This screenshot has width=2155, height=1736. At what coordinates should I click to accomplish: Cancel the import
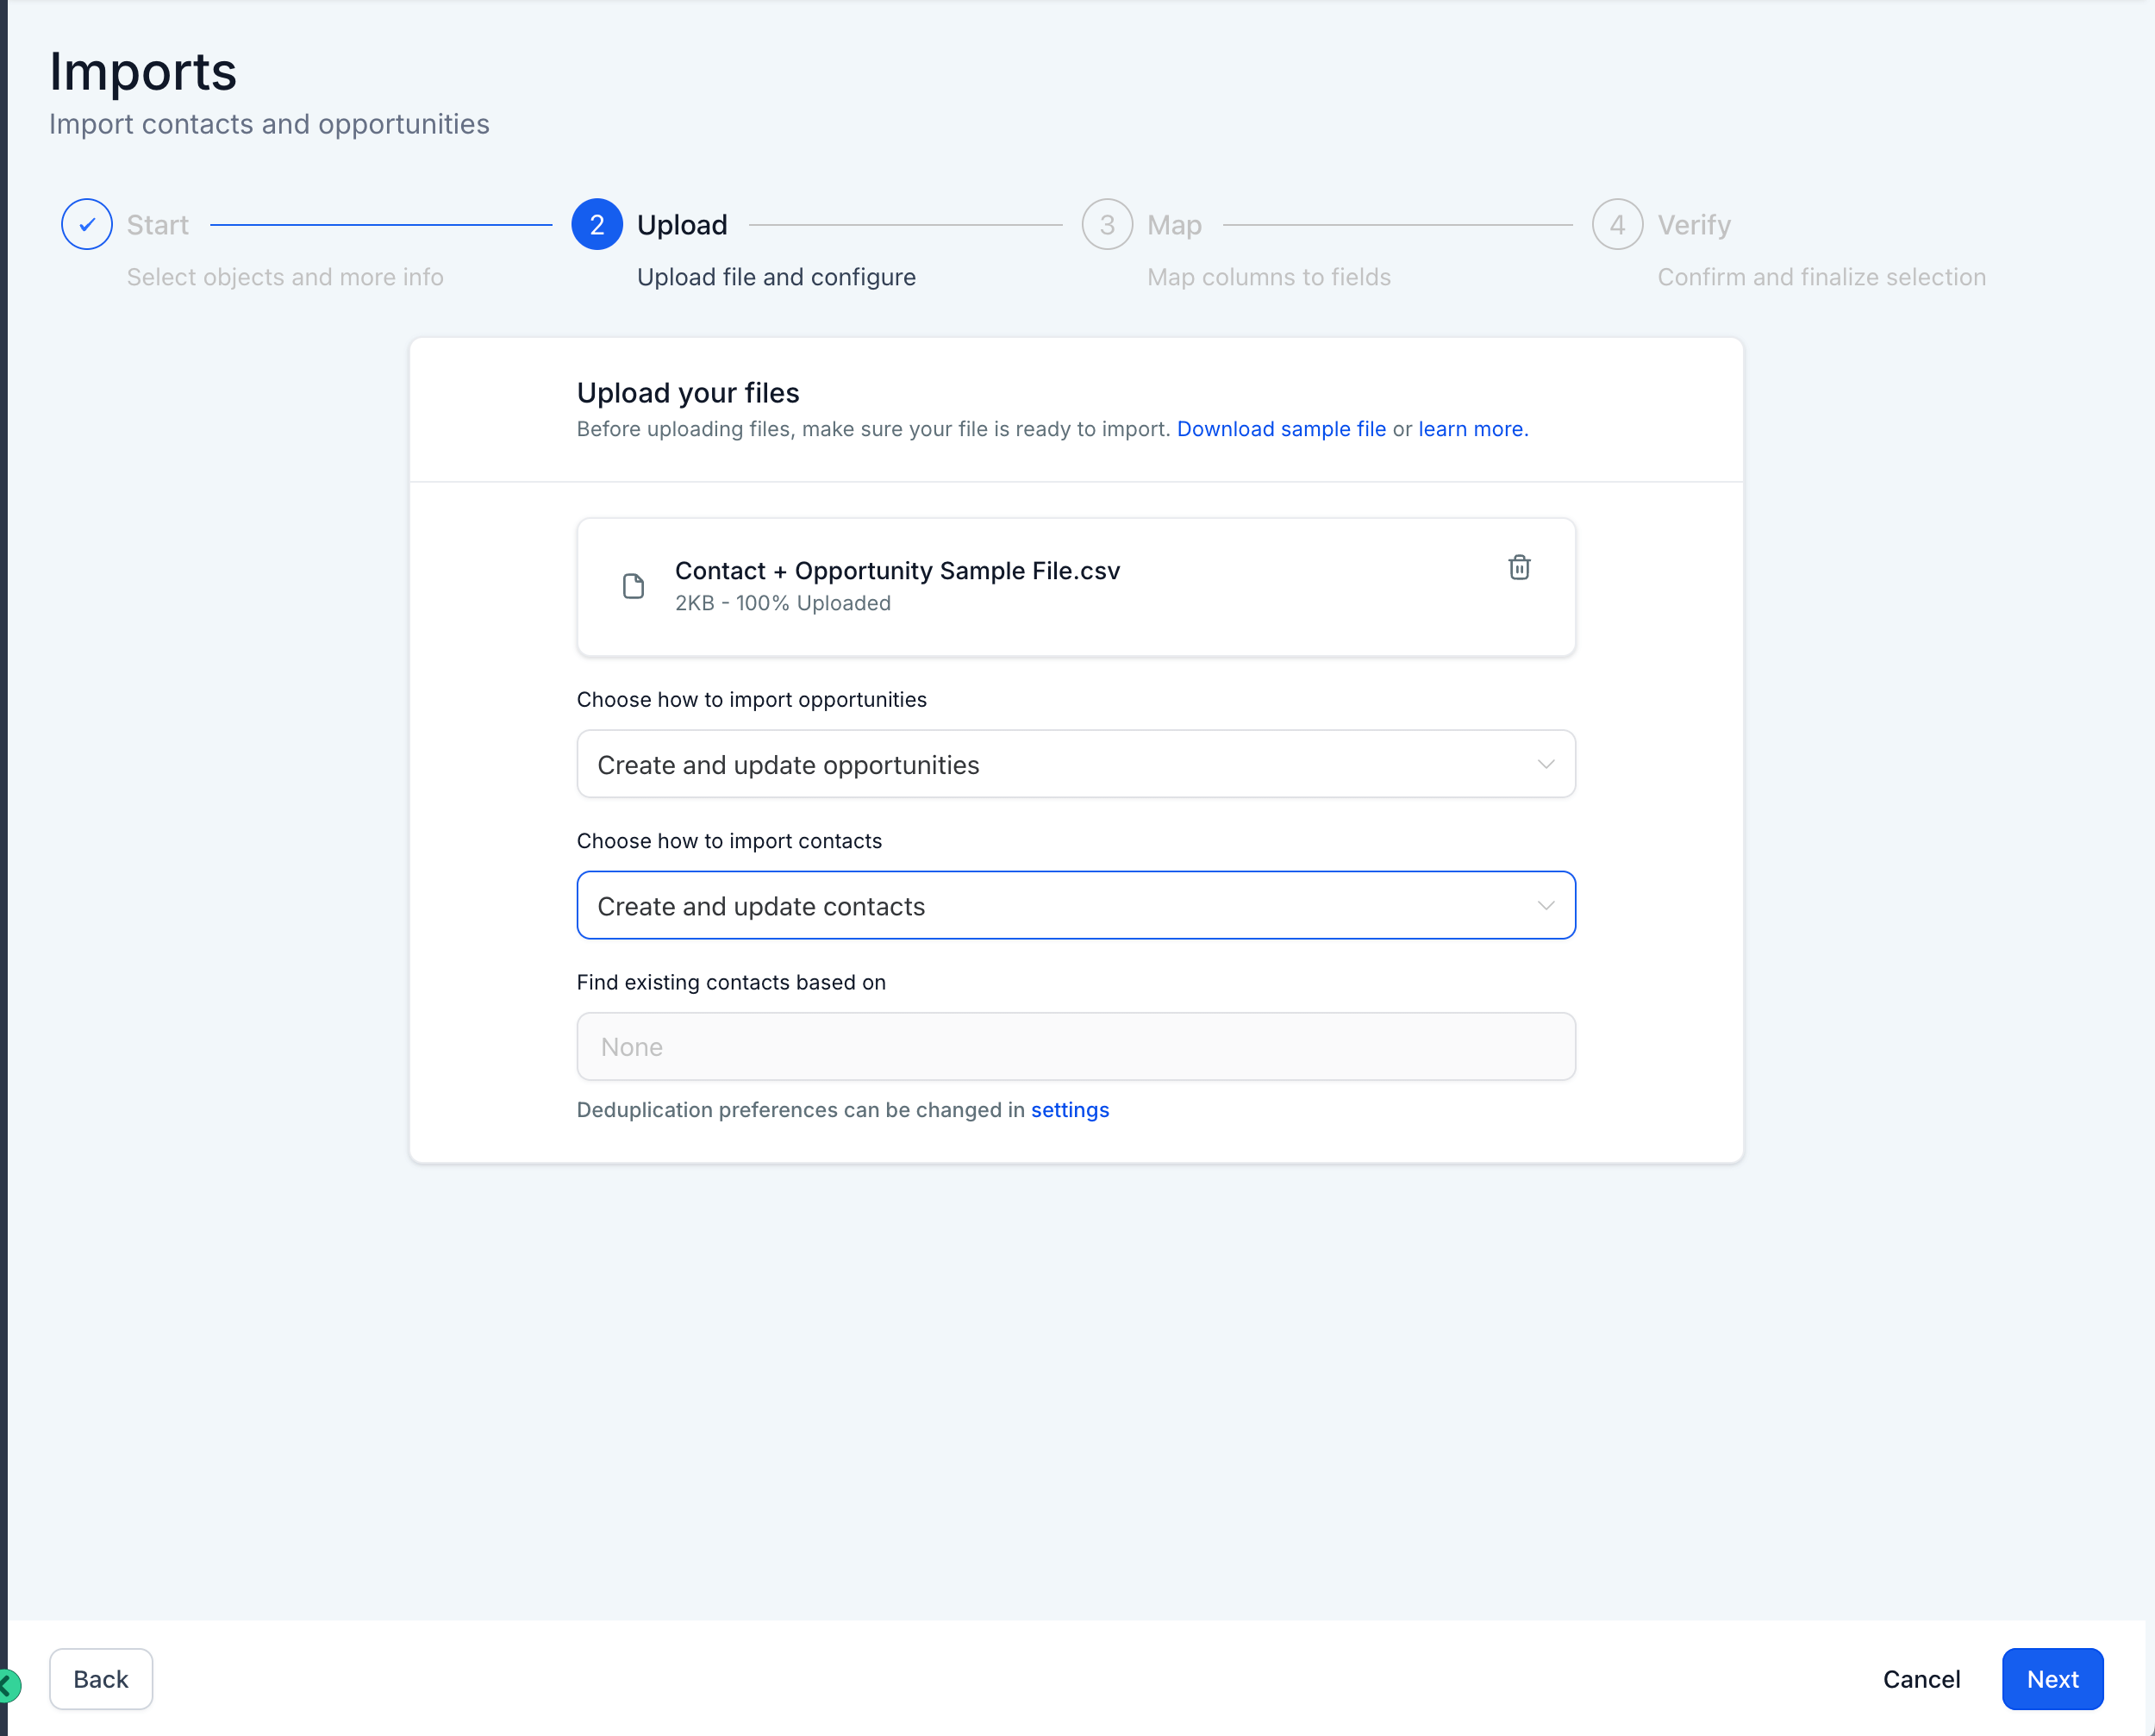[1921, 1679]
